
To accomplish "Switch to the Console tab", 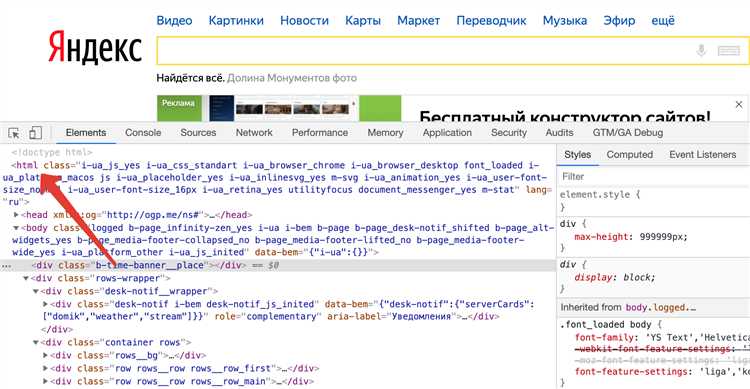I will click(x=143, y=133).
